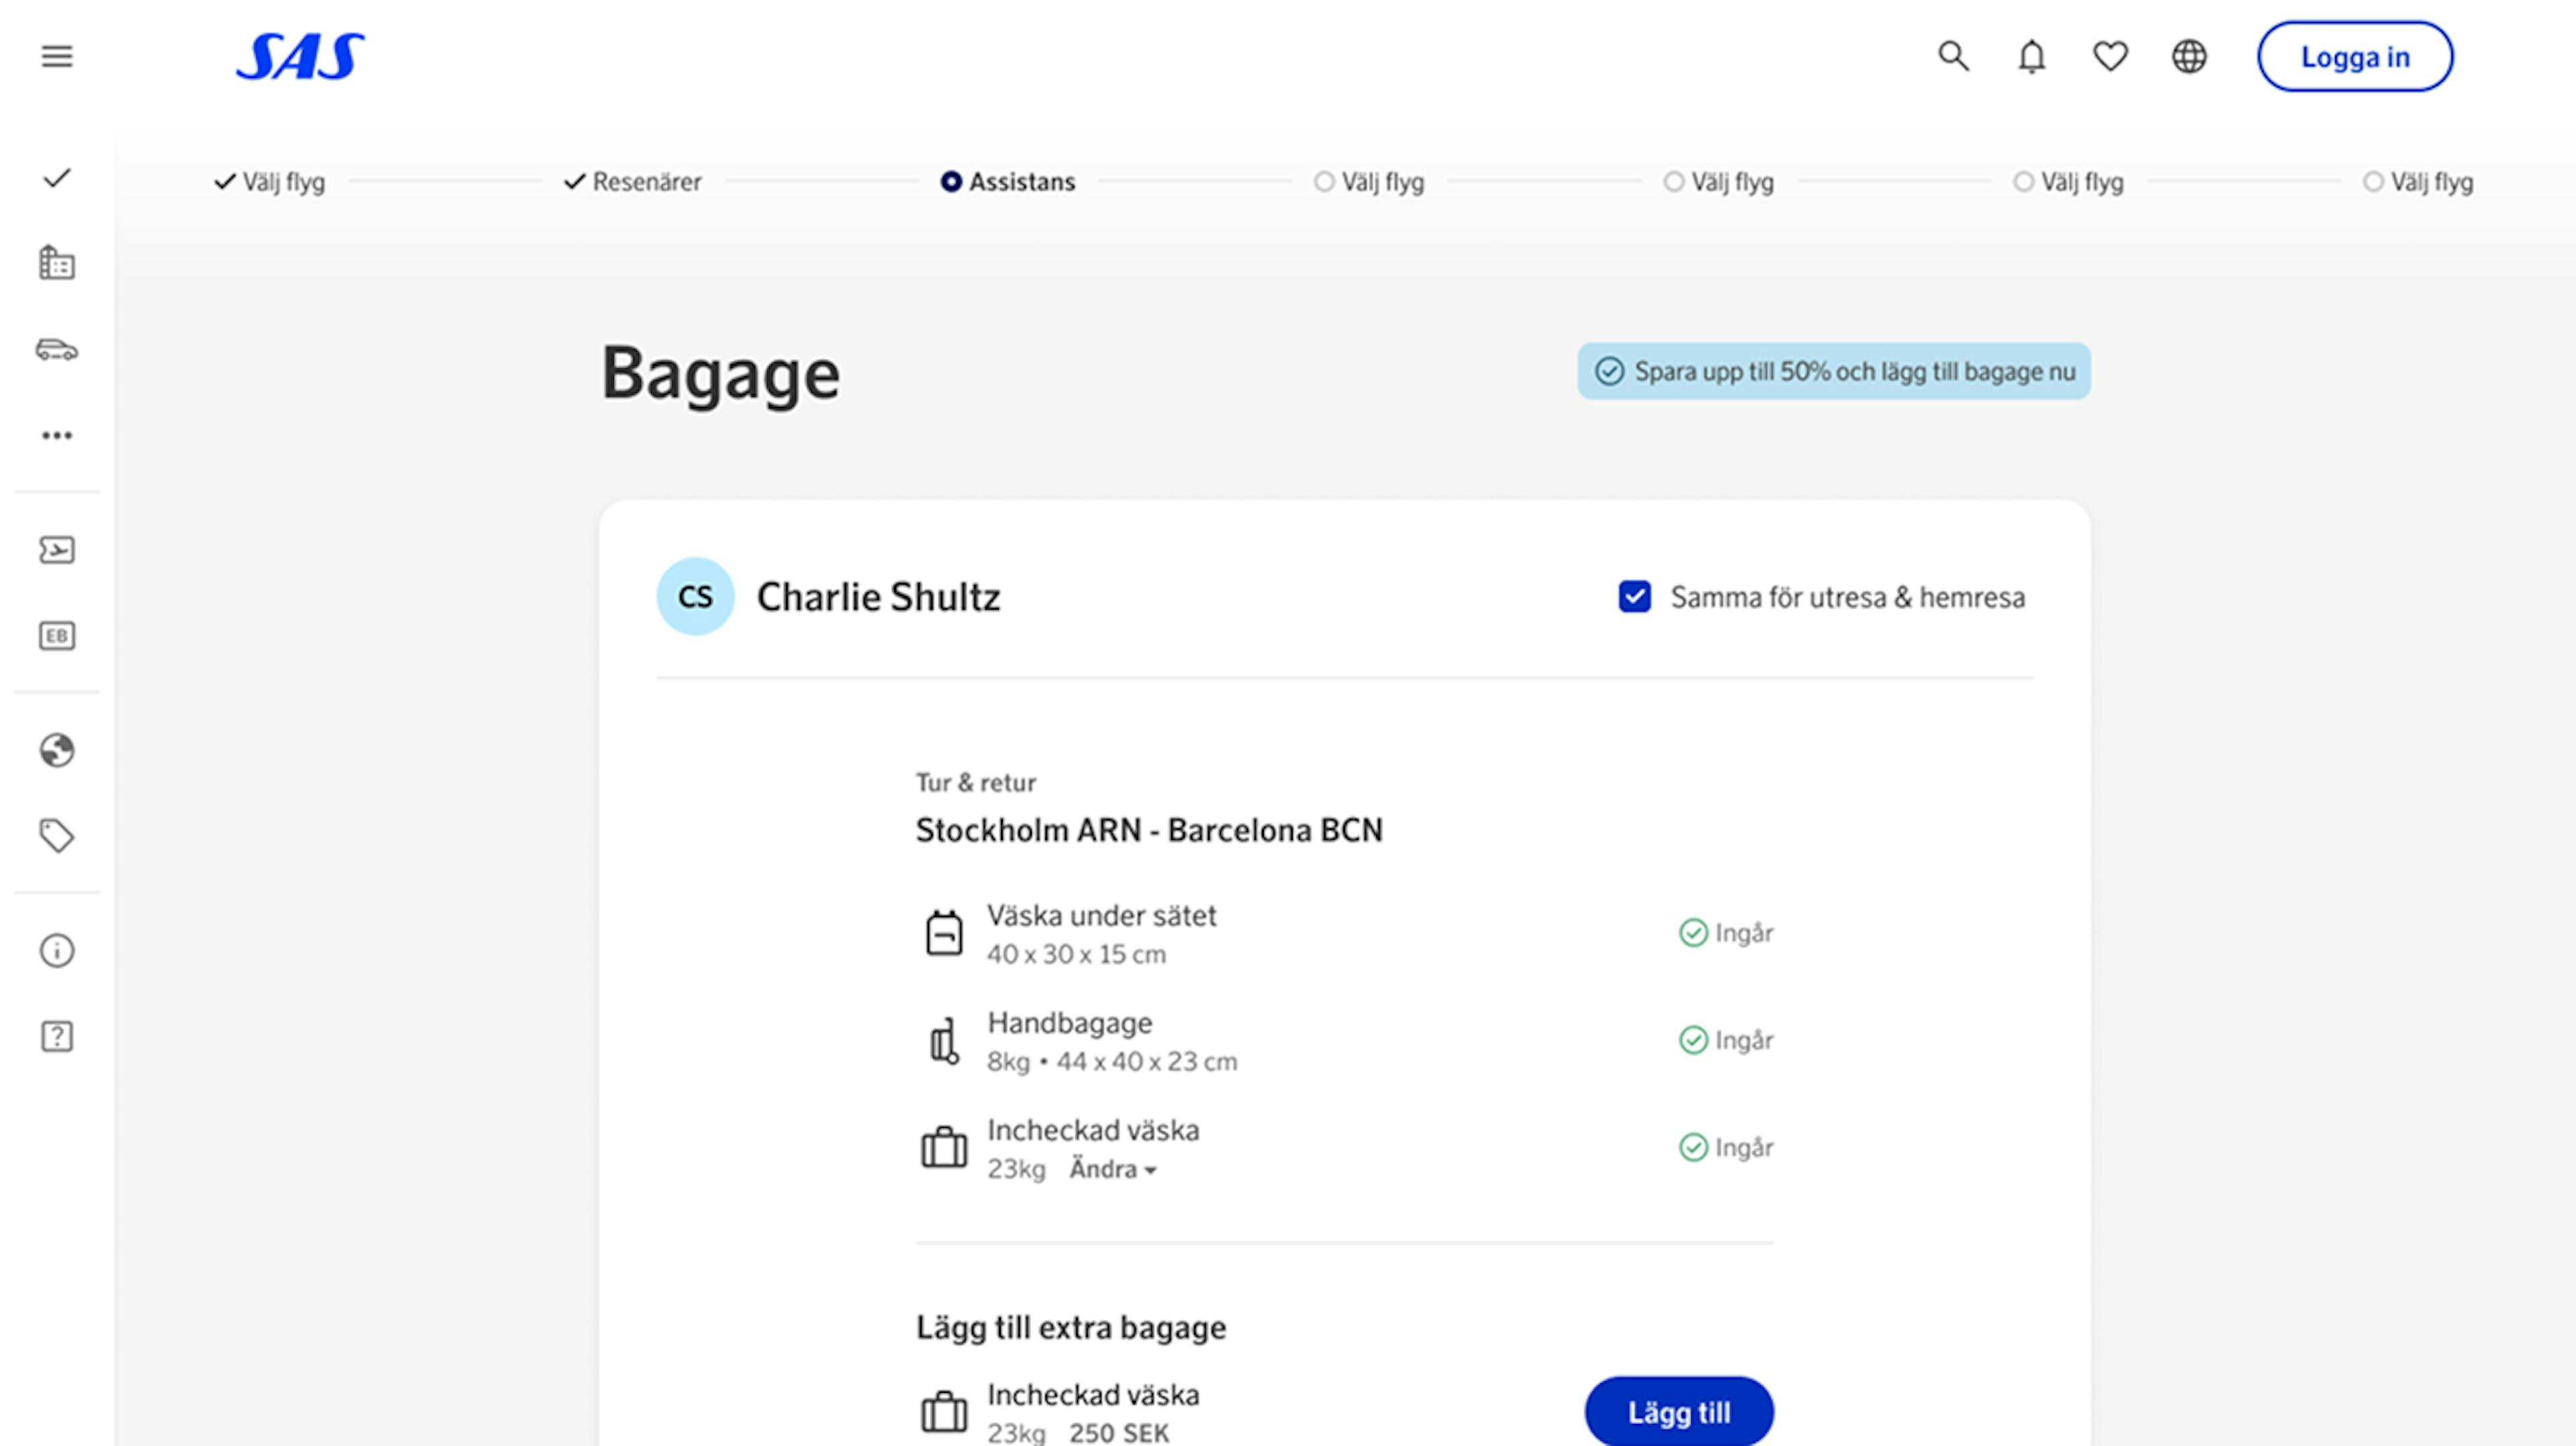Open notifications bell icon

(2031, 56)
